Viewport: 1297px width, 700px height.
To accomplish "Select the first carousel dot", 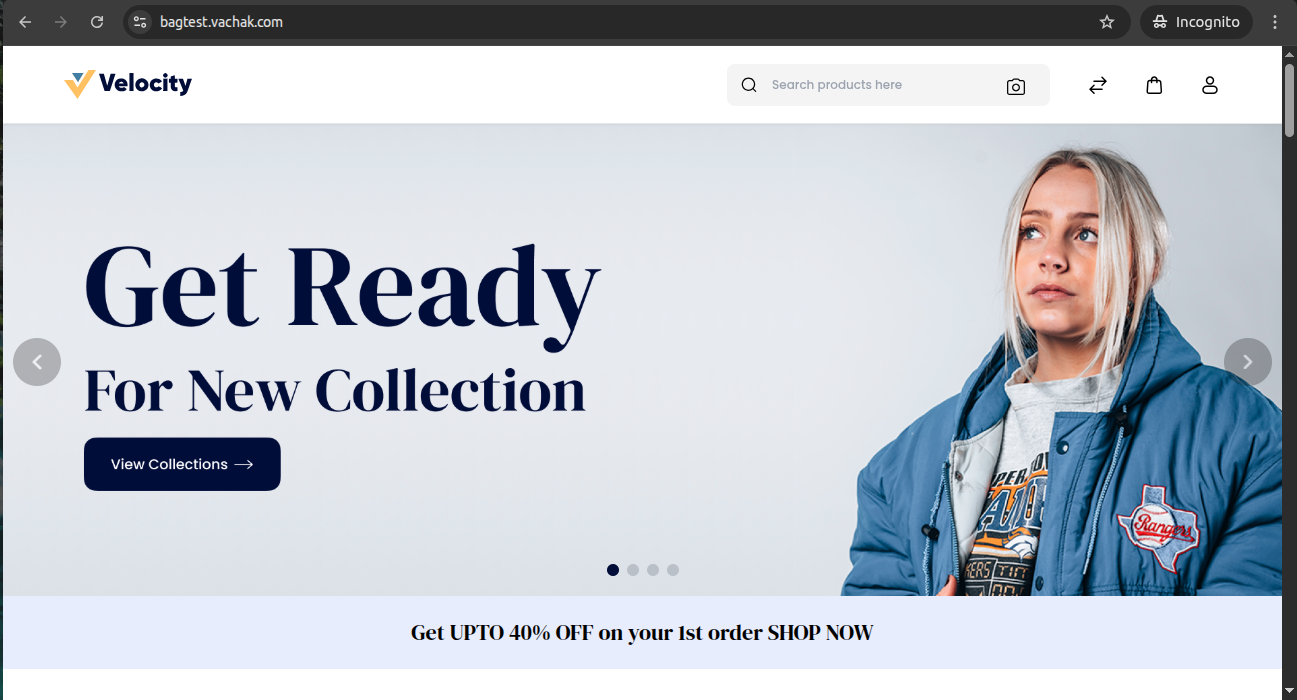I will click(613, 570).
